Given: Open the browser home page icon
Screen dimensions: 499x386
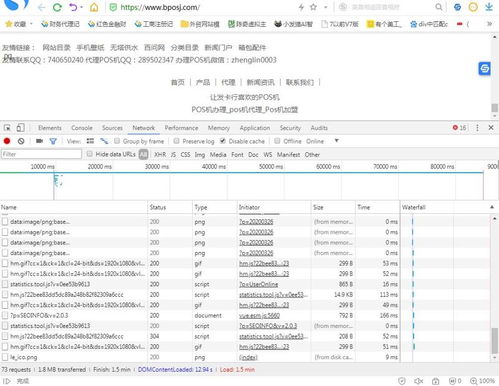Looking at the screenshot, I should (94, 7).
